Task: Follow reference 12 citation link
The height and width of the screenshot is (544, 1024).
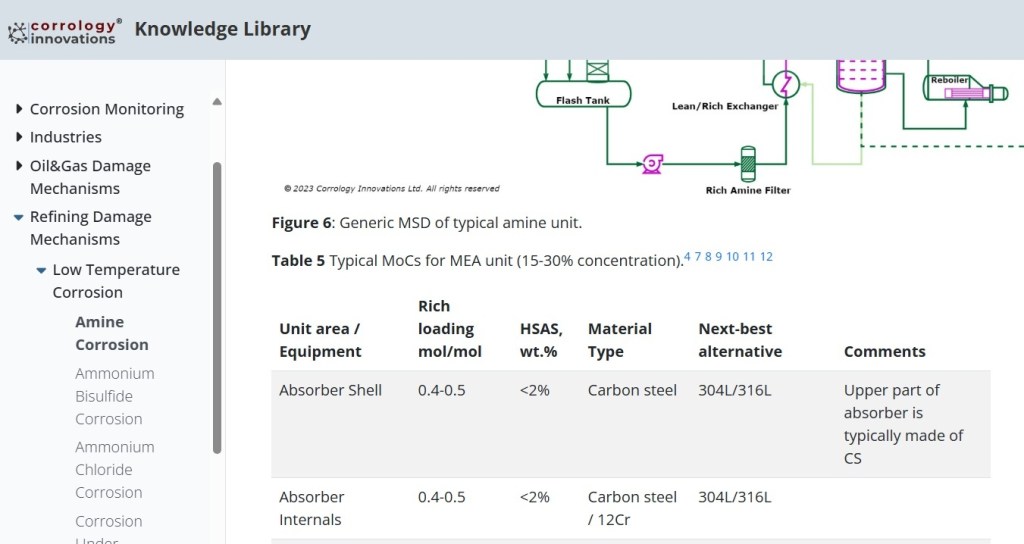Action: (x=766, y=256)
